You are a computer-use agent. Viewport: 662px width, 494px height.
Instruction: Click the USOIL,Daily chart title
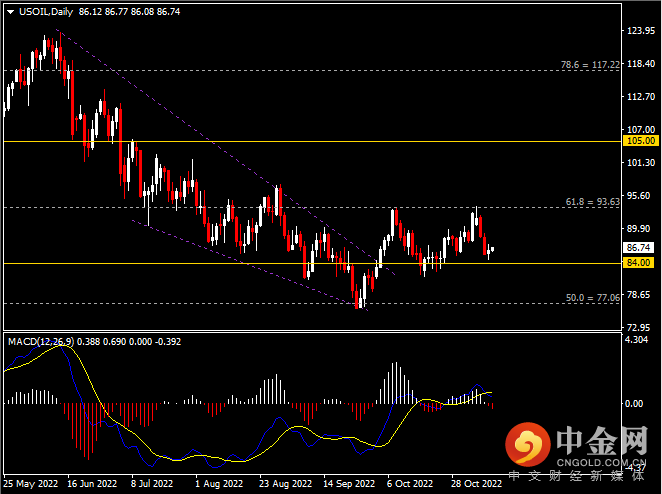coord(46,12)
